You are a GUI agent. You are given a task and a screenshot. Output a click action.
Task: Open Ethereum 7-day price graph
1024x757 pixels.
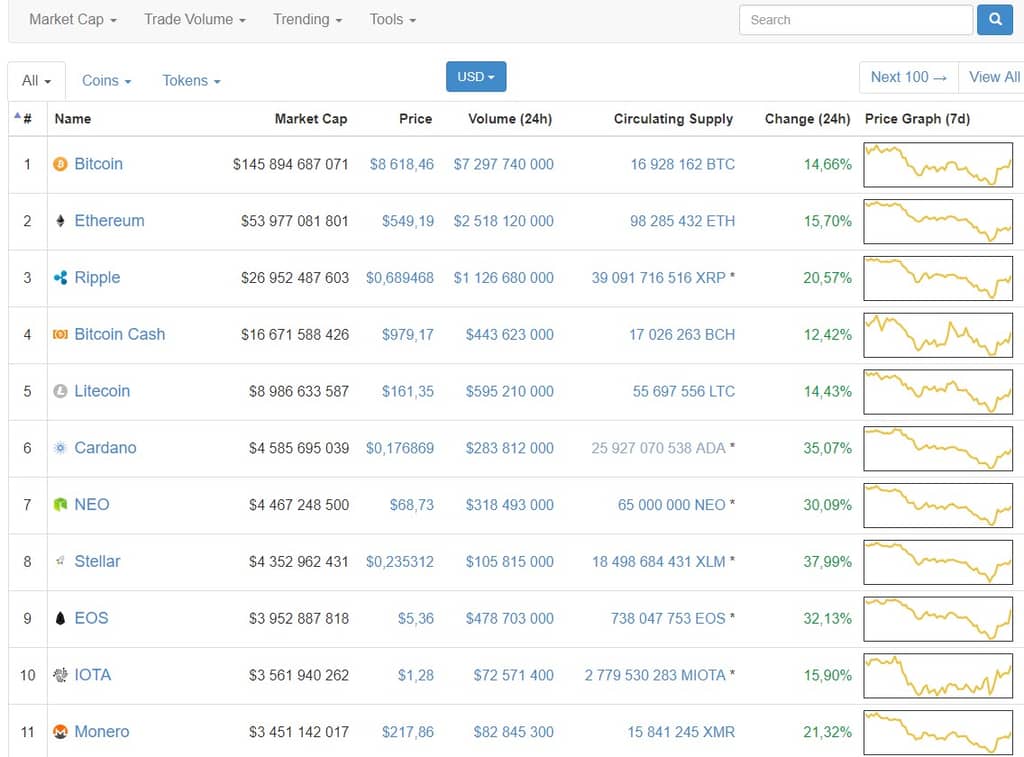click(938, 221)
